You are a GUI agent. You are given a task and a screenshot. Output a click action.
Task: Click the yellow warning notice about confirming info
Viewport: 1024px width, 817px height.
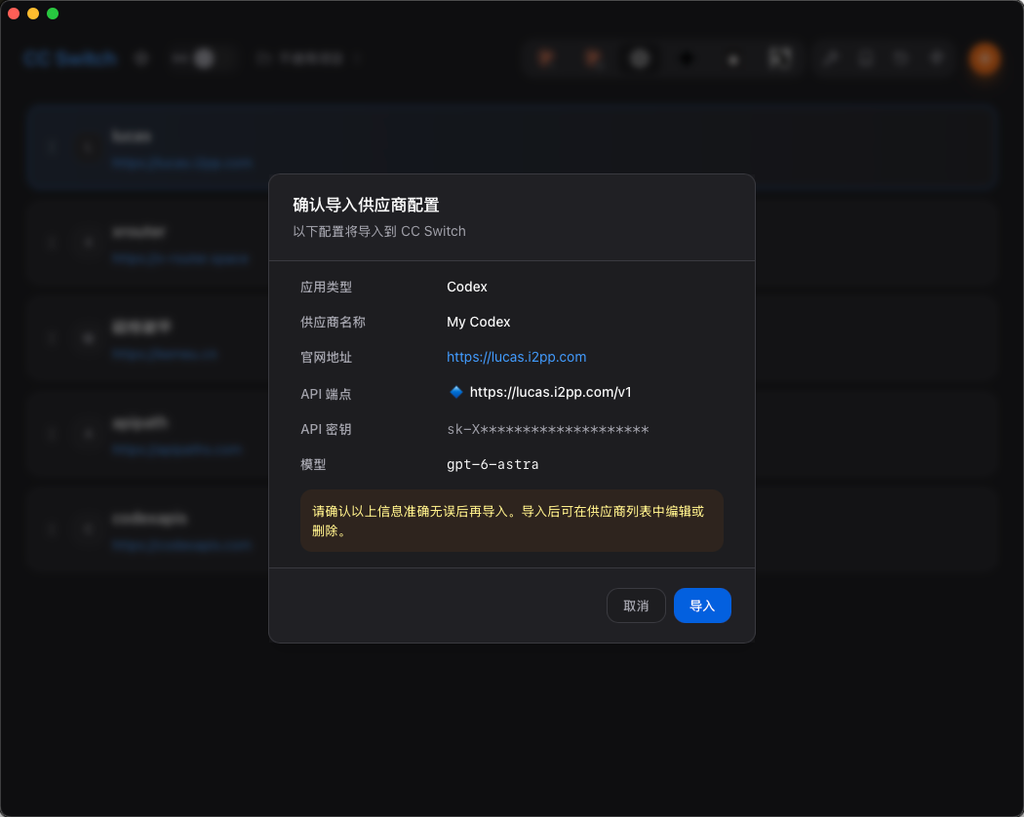pos(511,521)
